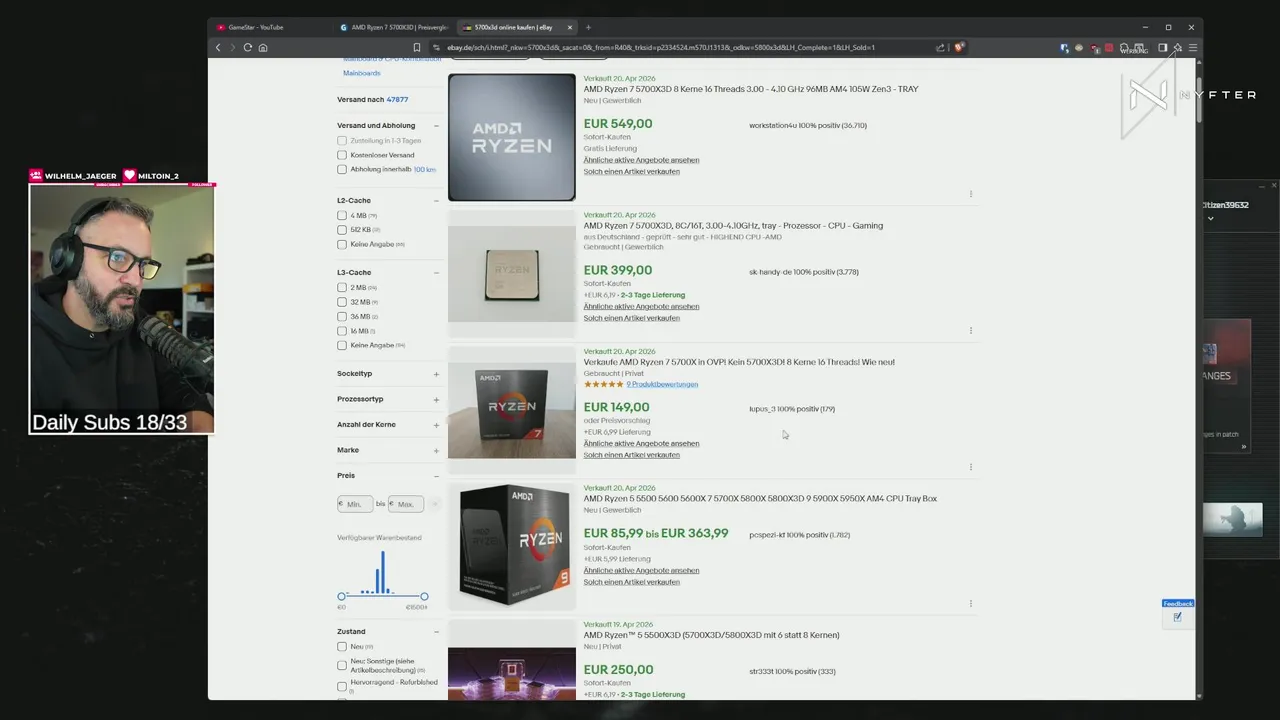Expand the Sockeltyp filter
The image size is (1280, 720).
436,374
